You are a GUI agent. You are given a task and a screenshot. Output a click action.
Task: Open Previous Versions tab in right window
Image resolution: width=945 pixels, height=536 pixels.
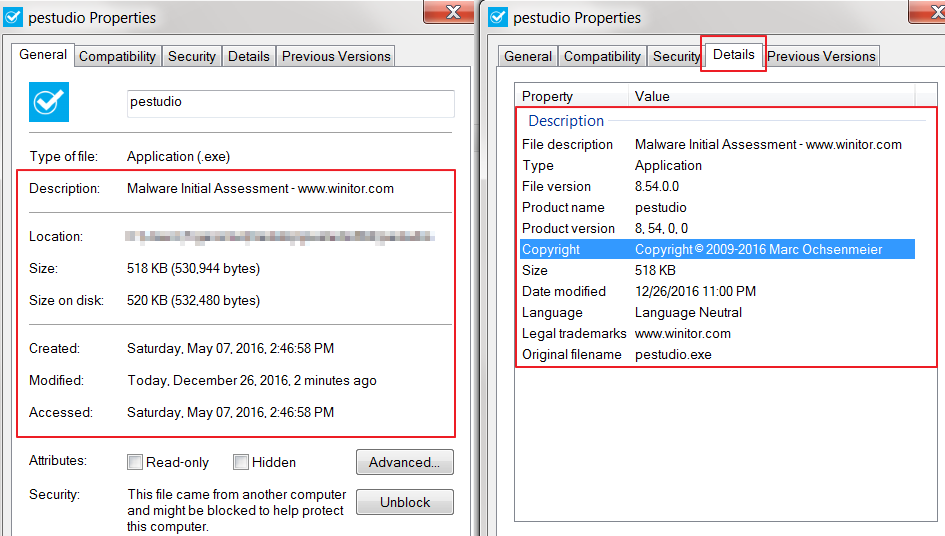tap(821, 56)
